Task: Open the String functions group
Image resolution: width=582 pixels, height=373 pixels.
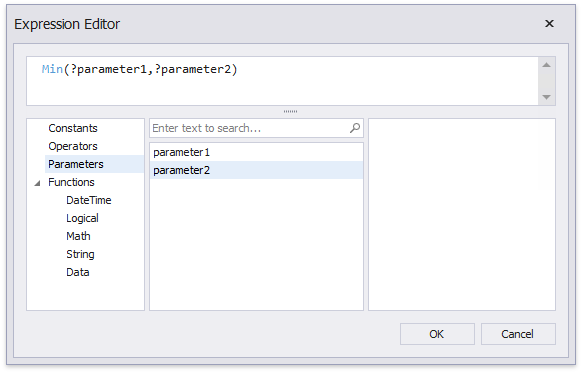Action: (x=80, y=254)
